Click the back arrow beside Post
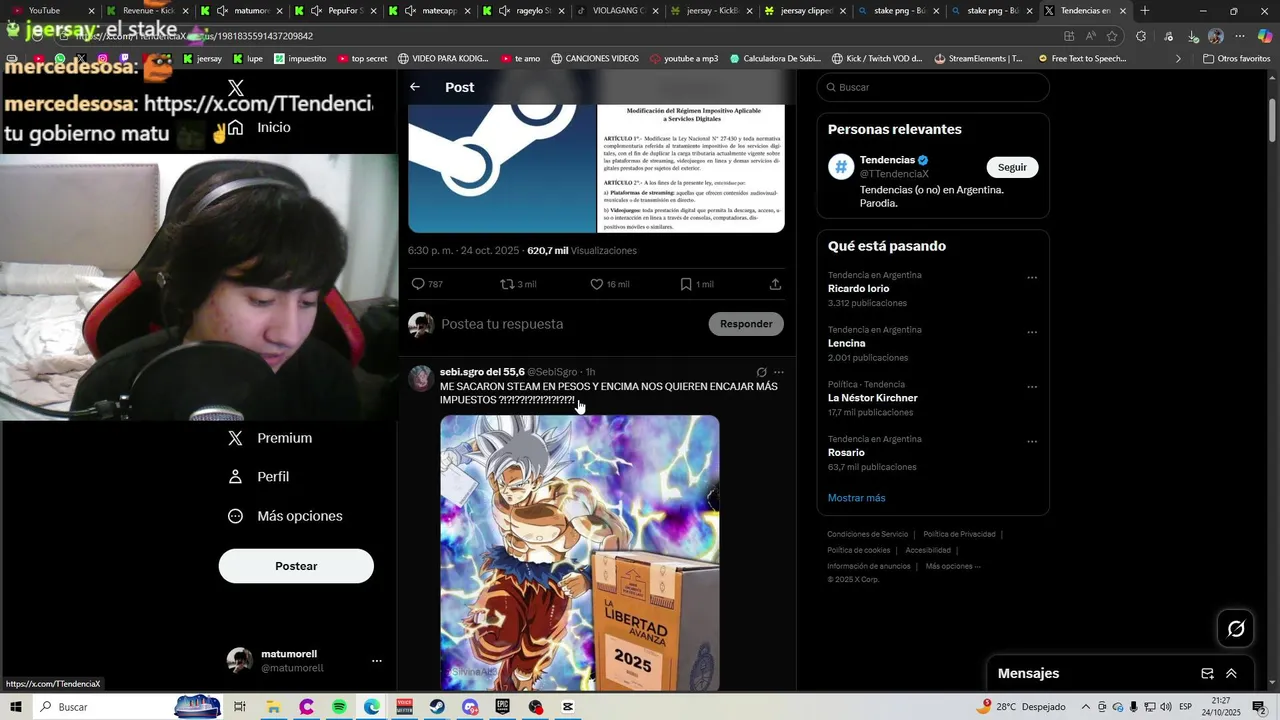 click(x=415, y=87)
